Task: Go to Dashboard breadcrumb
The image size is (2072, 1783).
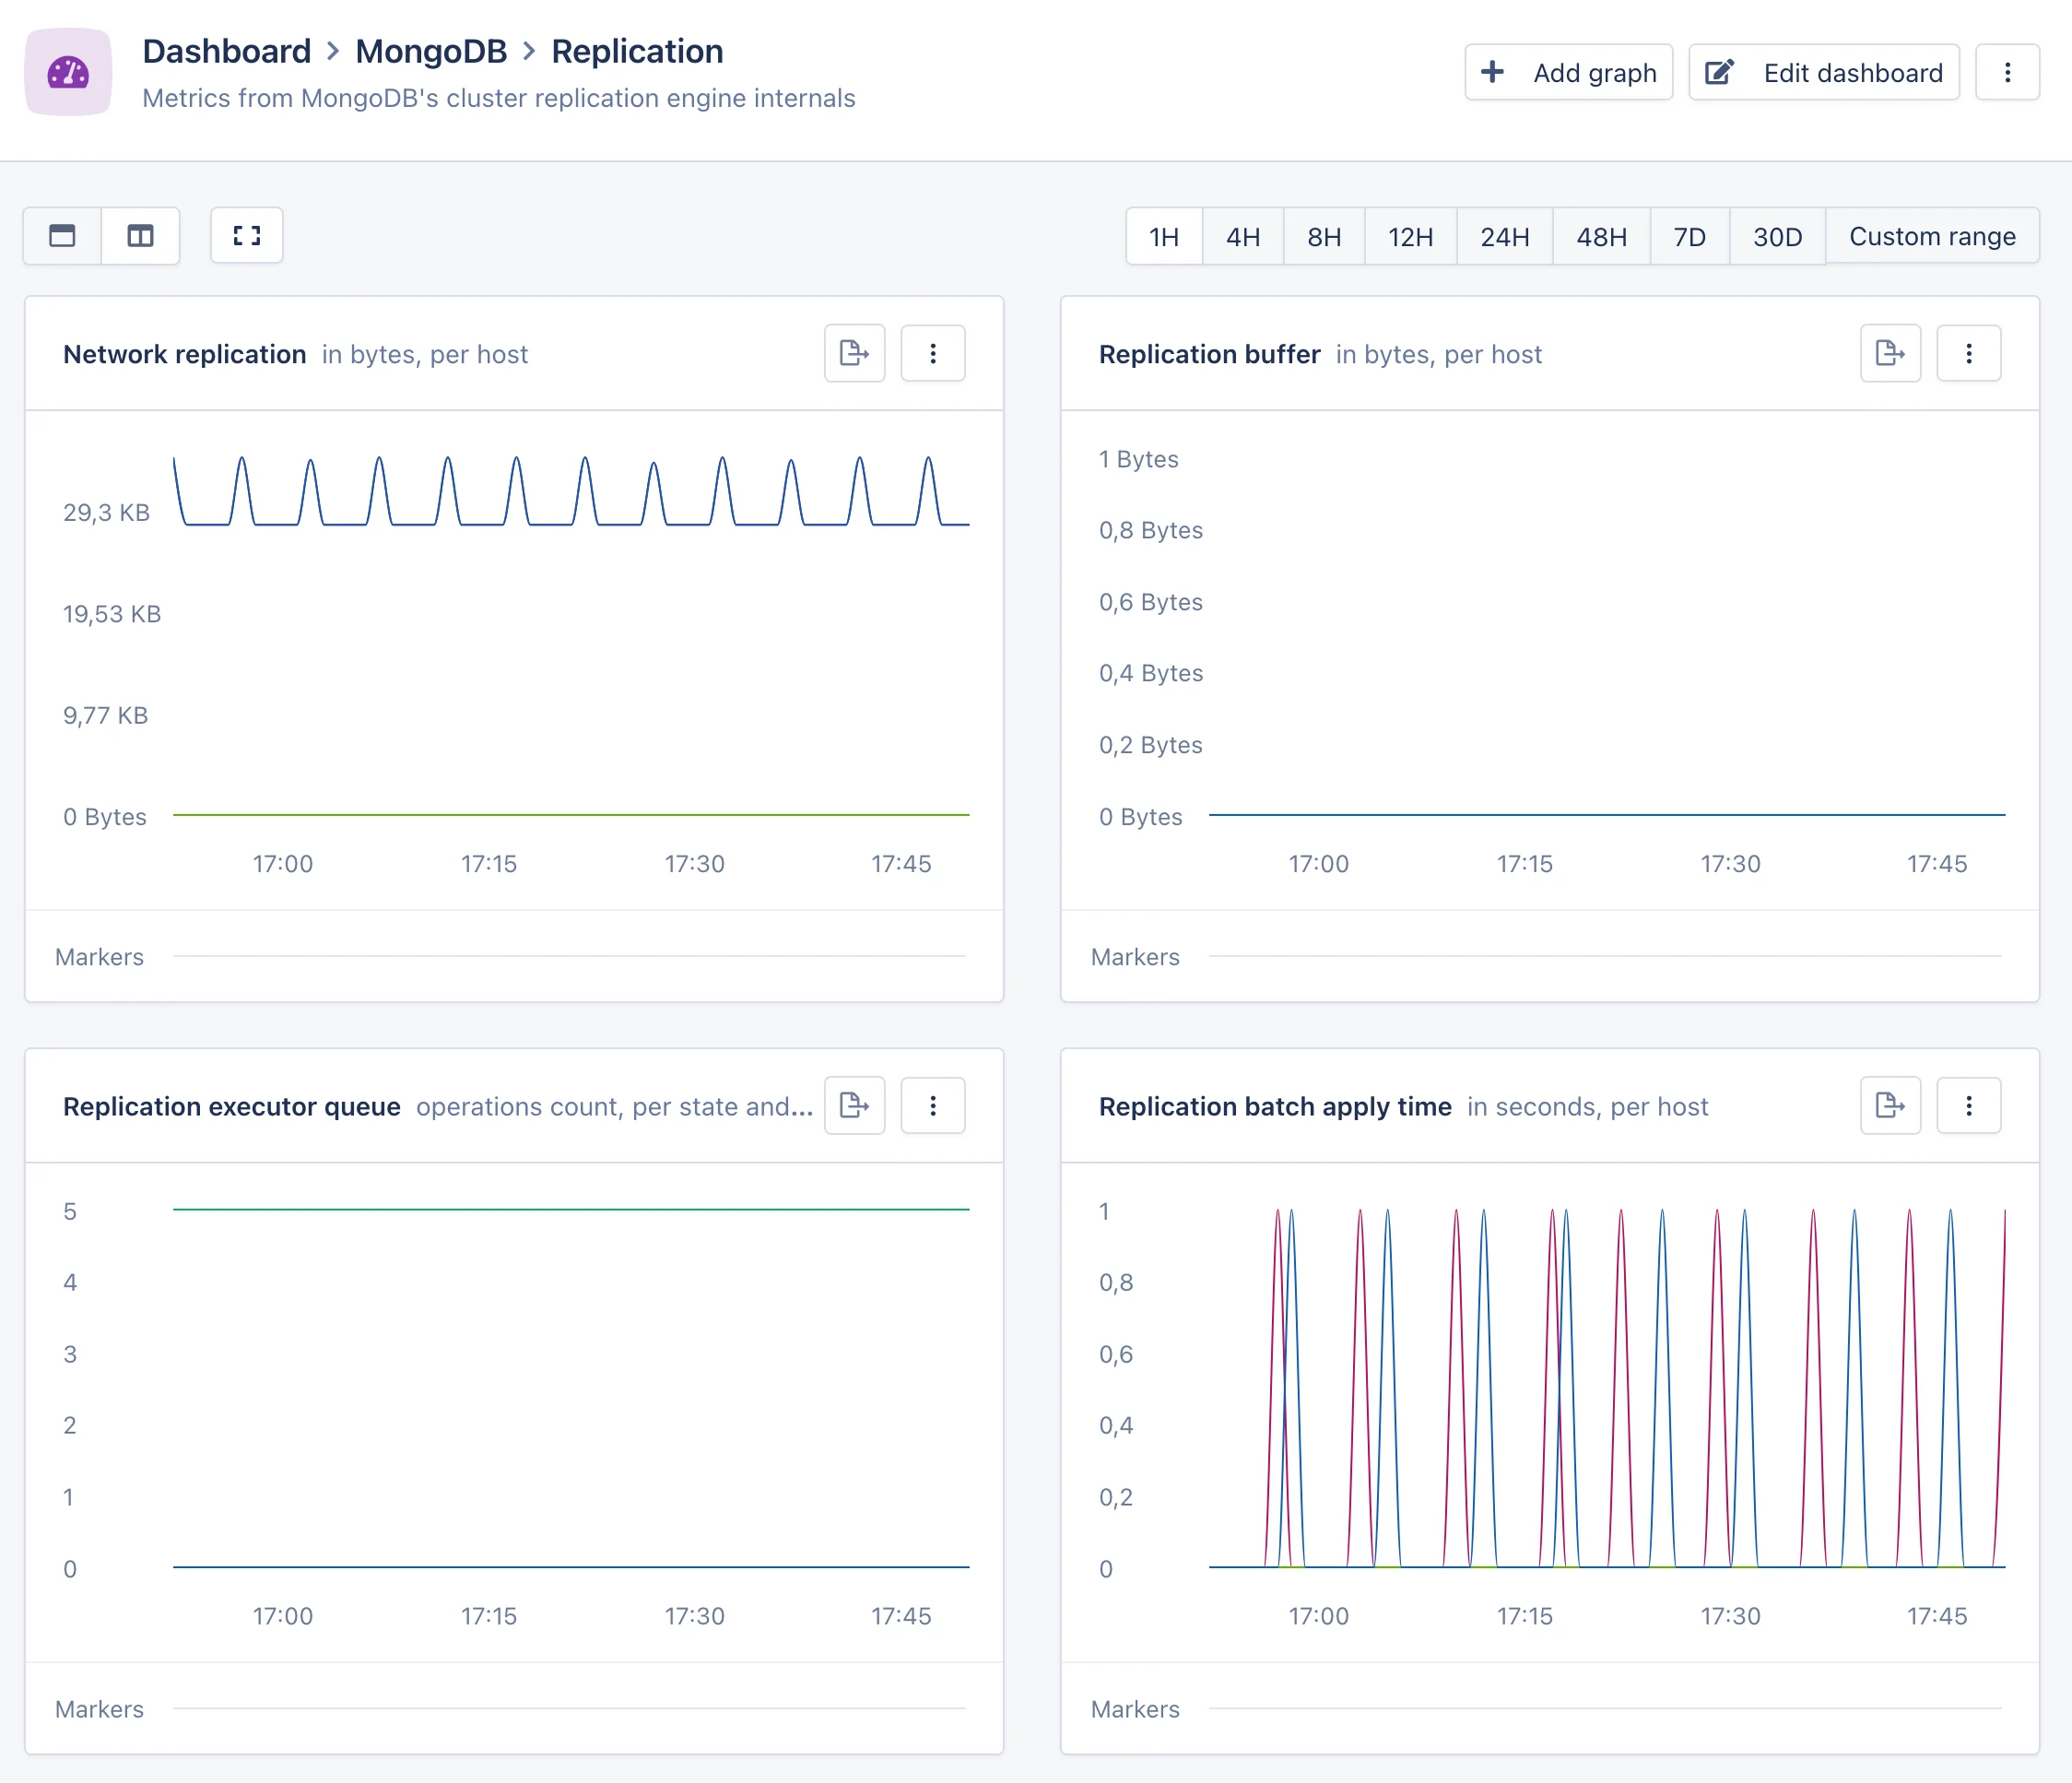Action: coord(227,51)
